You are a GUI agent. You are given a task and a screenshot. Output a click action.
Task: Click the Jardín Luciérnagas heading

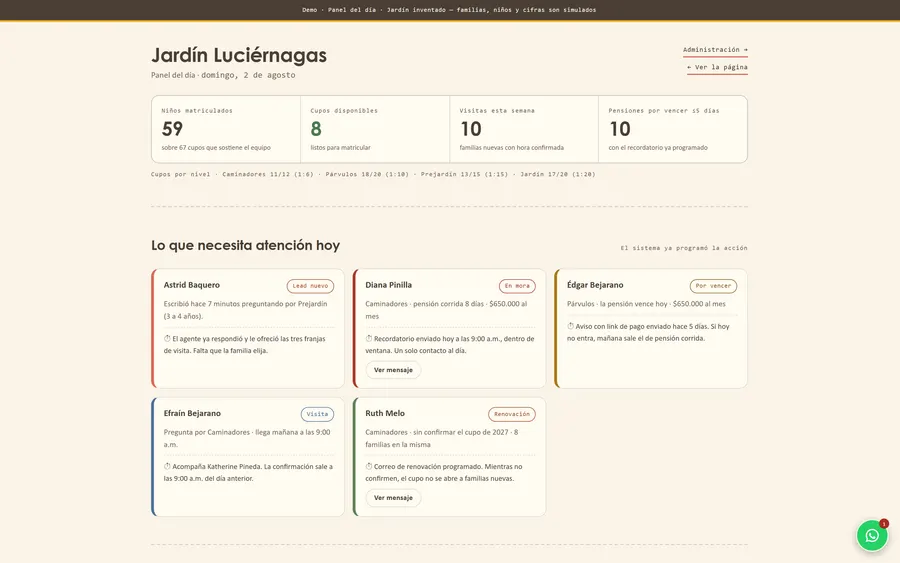(x=239, y=55)
